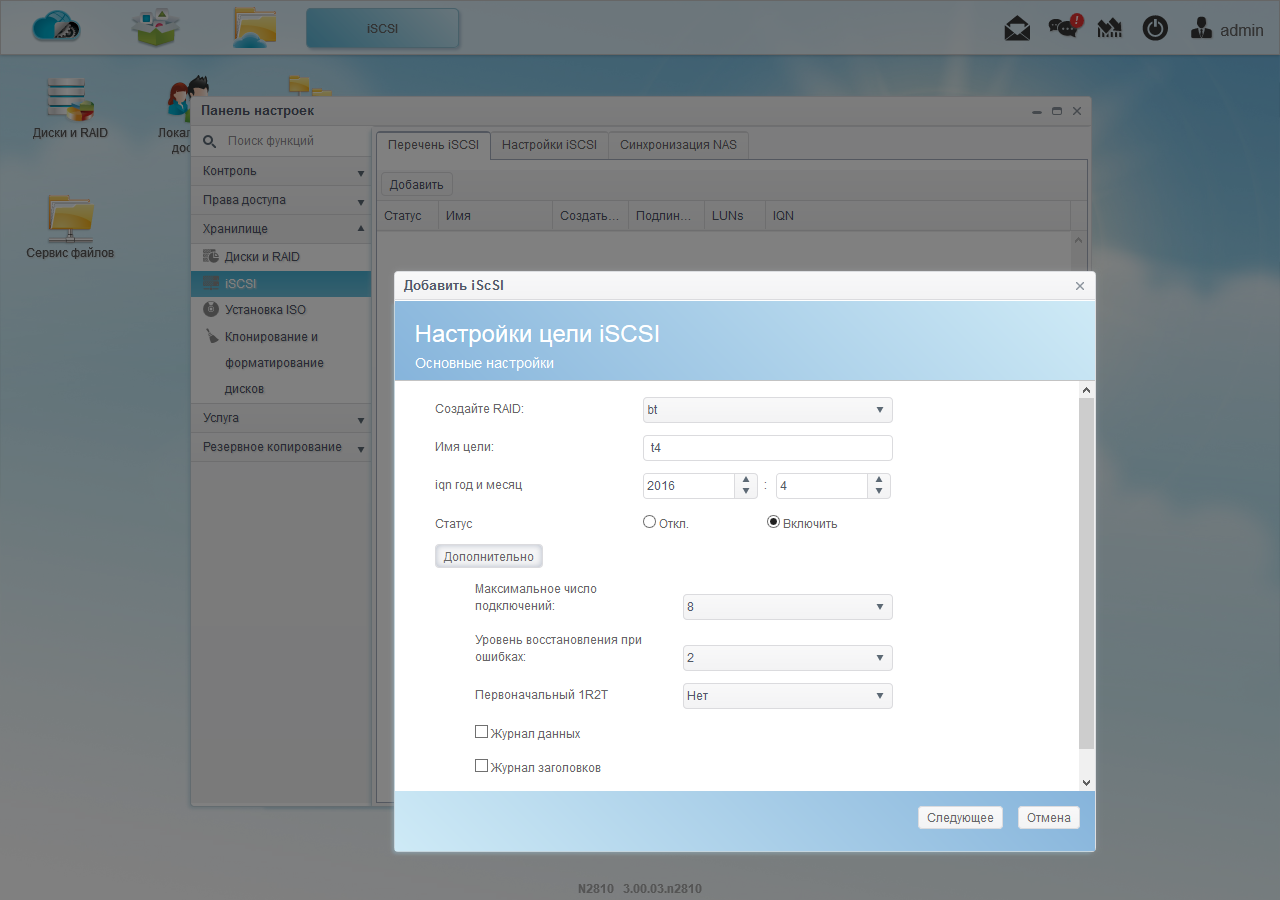The height and width of the screenshot is (900, 1280).
Task: Expand the Права доступа section
Action: 281,200
